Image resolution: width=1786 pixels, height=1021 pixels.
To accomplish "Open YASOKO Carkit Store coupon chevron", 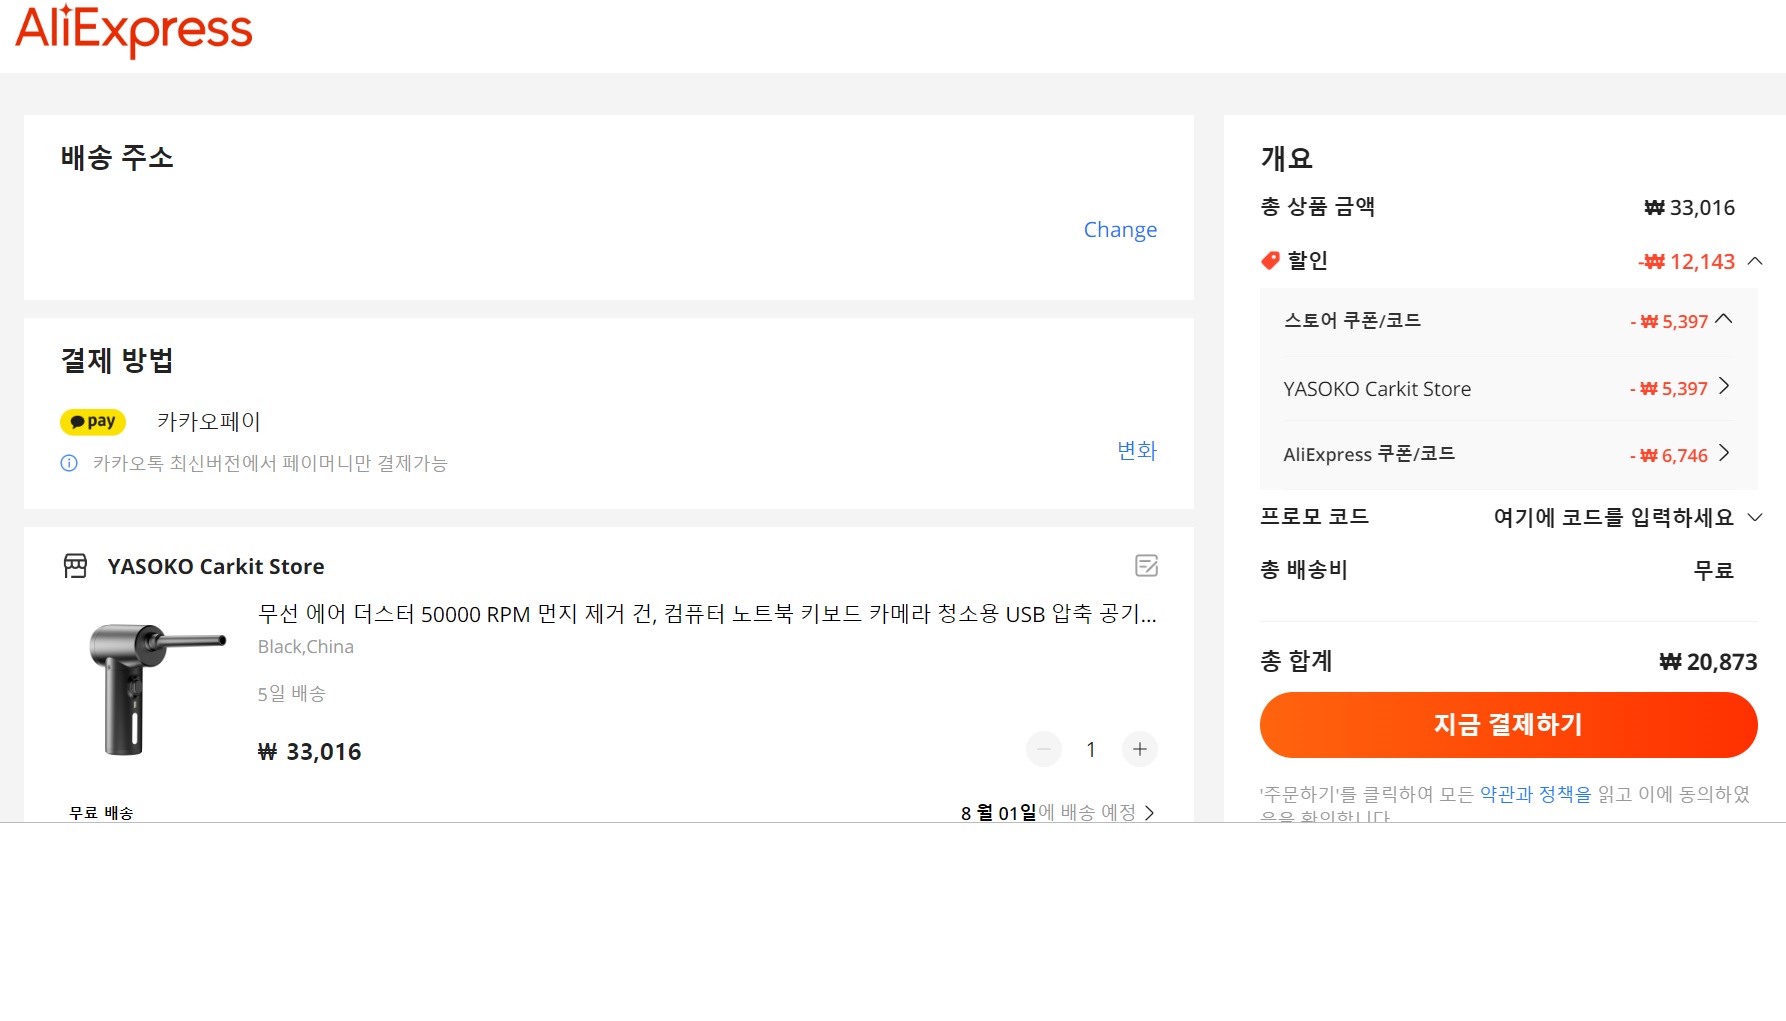I will [x=1724, y=387].
